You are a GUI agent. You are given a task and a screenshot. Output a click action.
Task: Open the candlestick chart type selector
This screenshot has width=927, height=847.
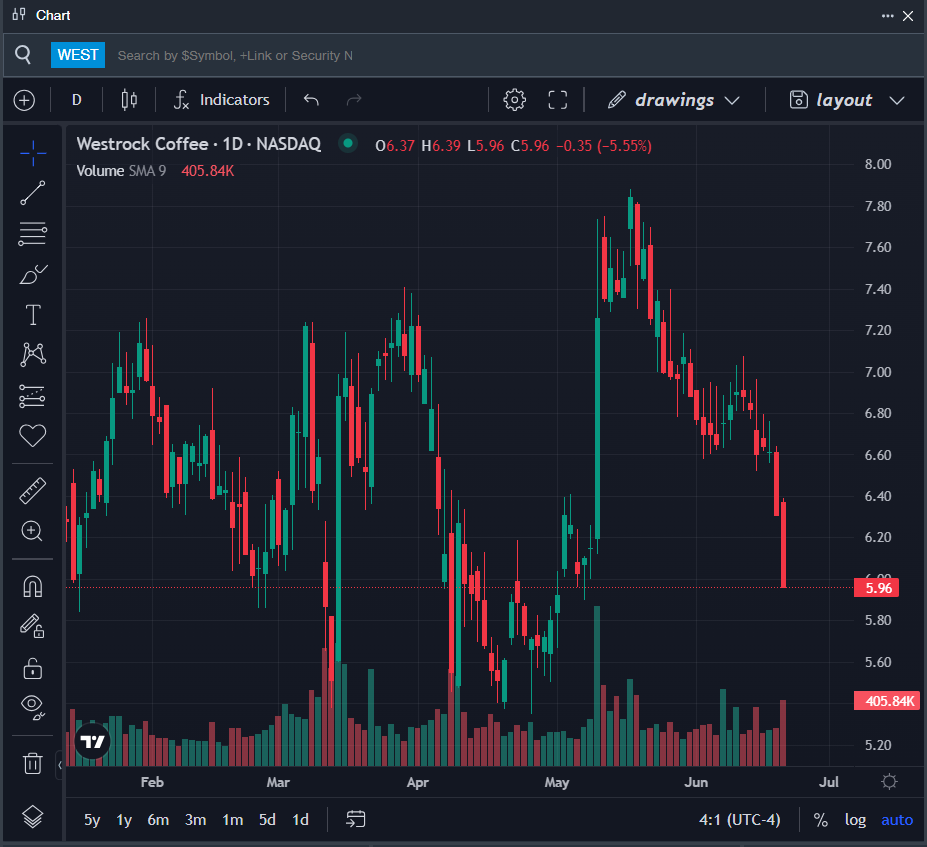point(128,100)
